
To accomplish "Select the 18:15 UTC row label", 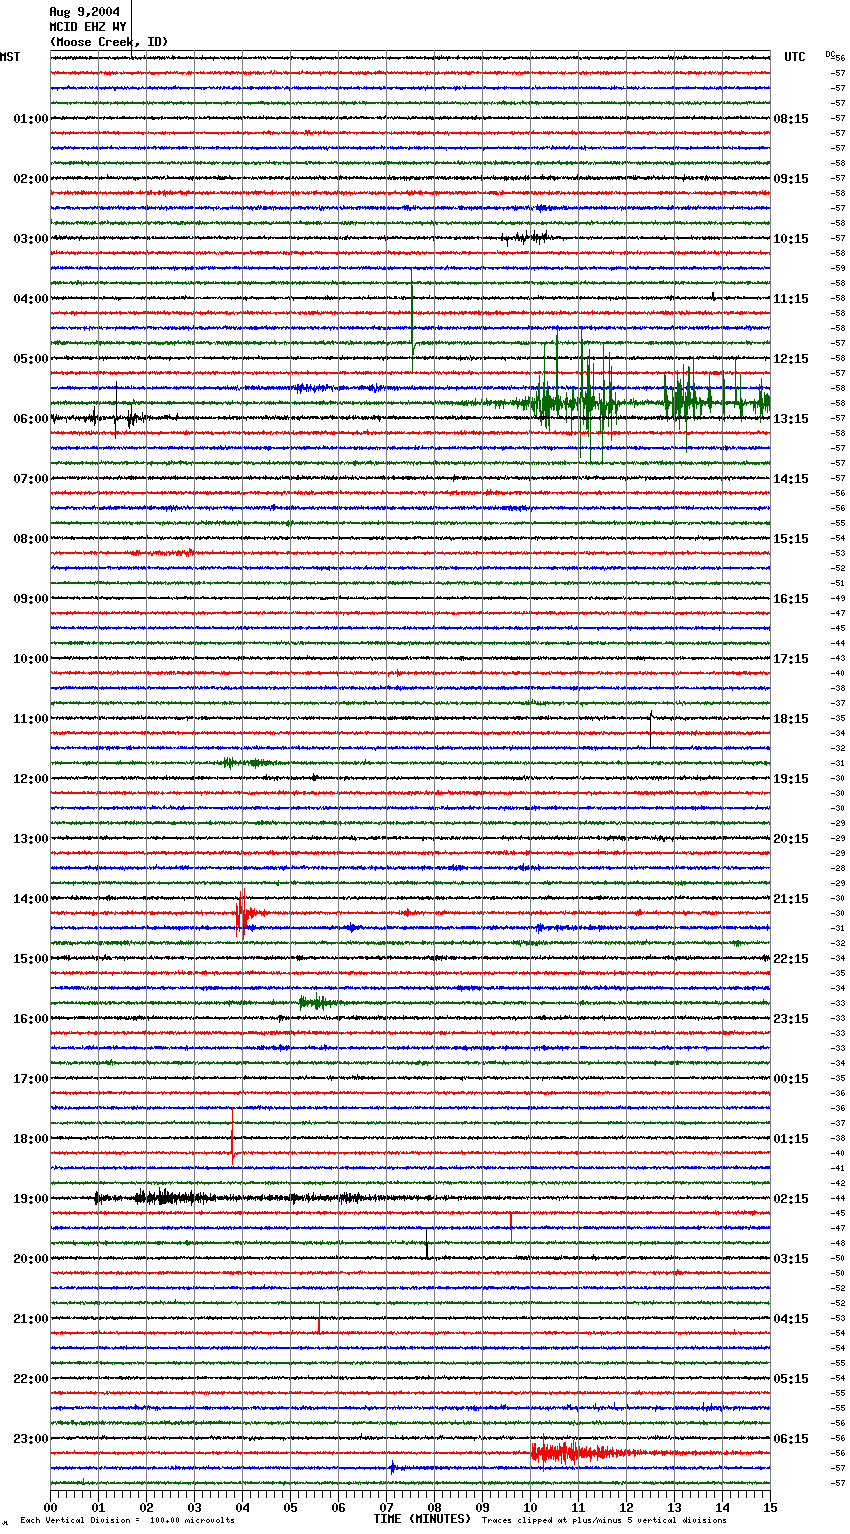I will [x=791, y=719].
